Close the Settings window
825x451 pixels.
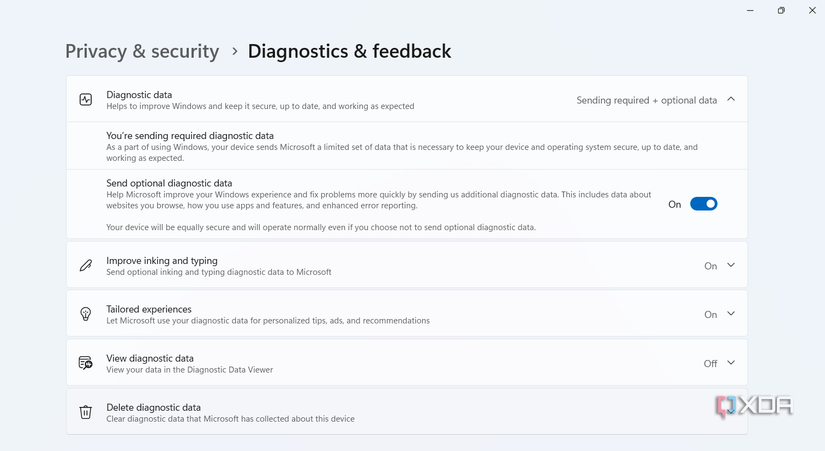coord(812,10)
